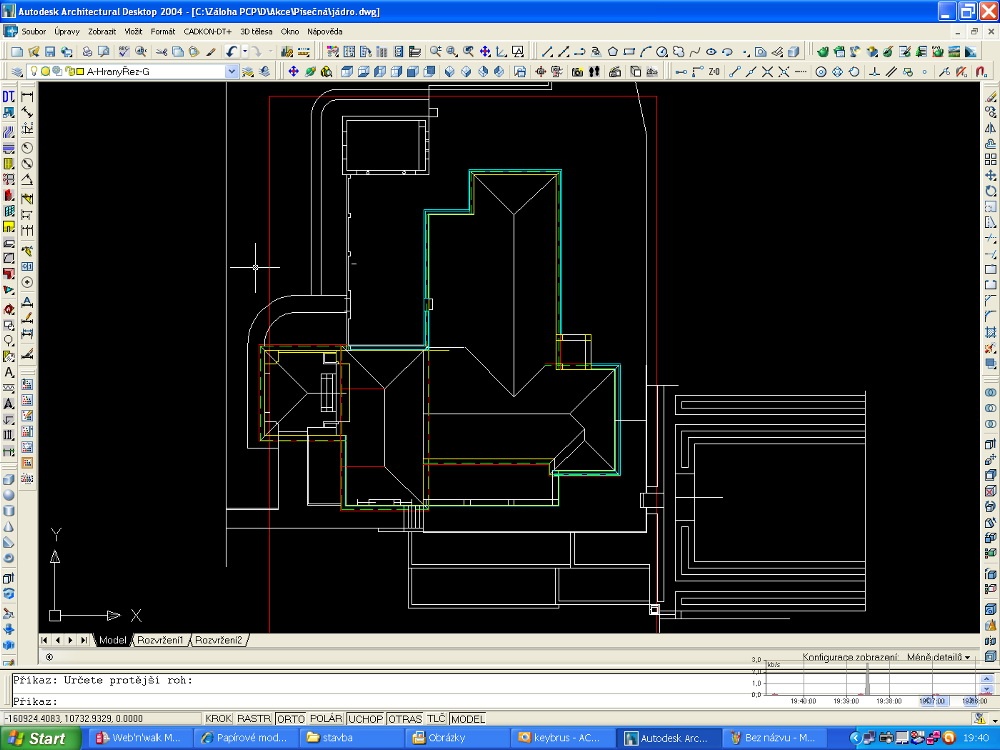Open the Obrázky taskbar button
The height and width of the screenshot is (750, 1000).
458,738
